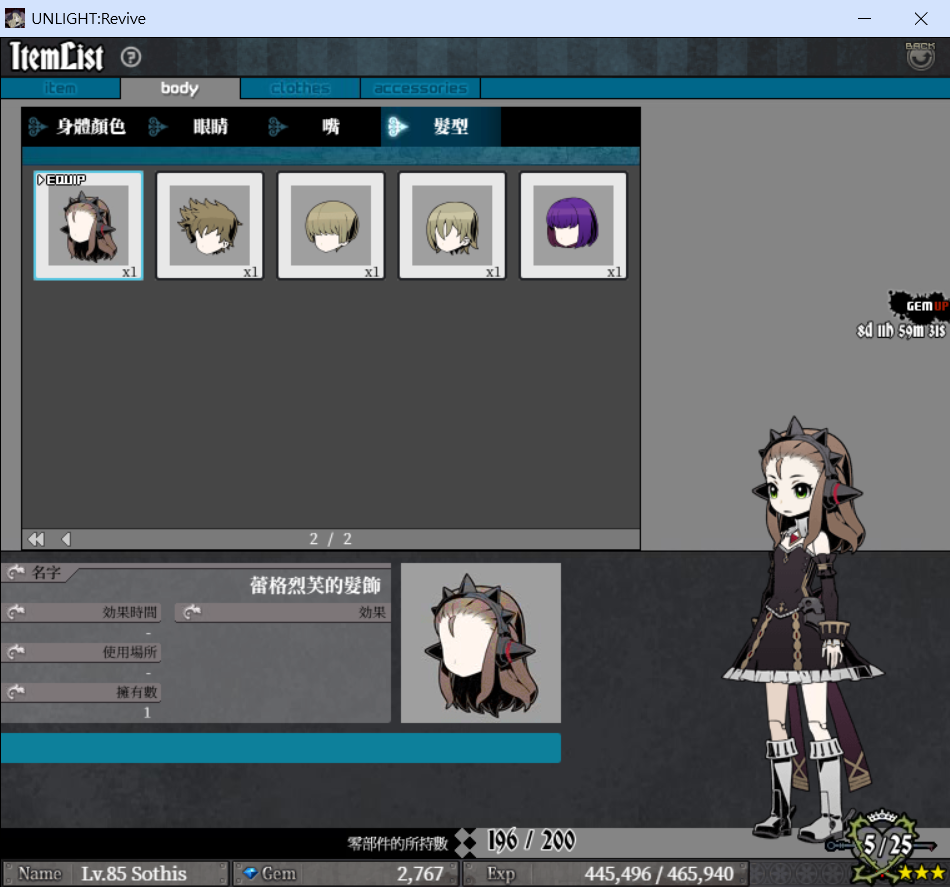The height and width of the screenshot is (887, 950).
Task: Go to previous page arrow
Action: tap(66, 539)
